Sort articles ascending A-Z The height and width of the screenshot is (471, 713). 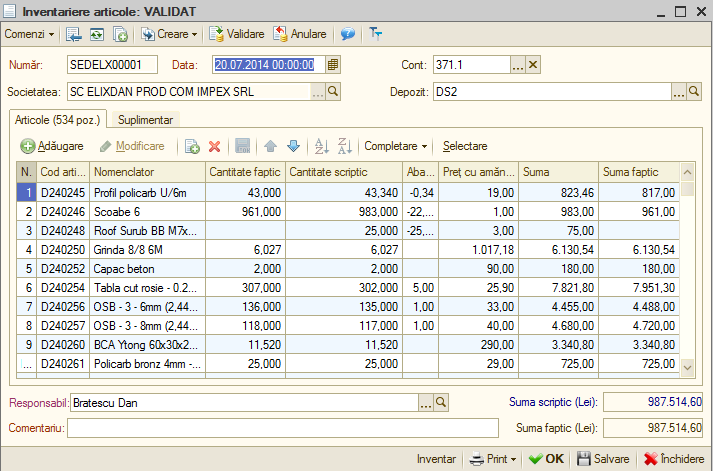pos(321,146)
